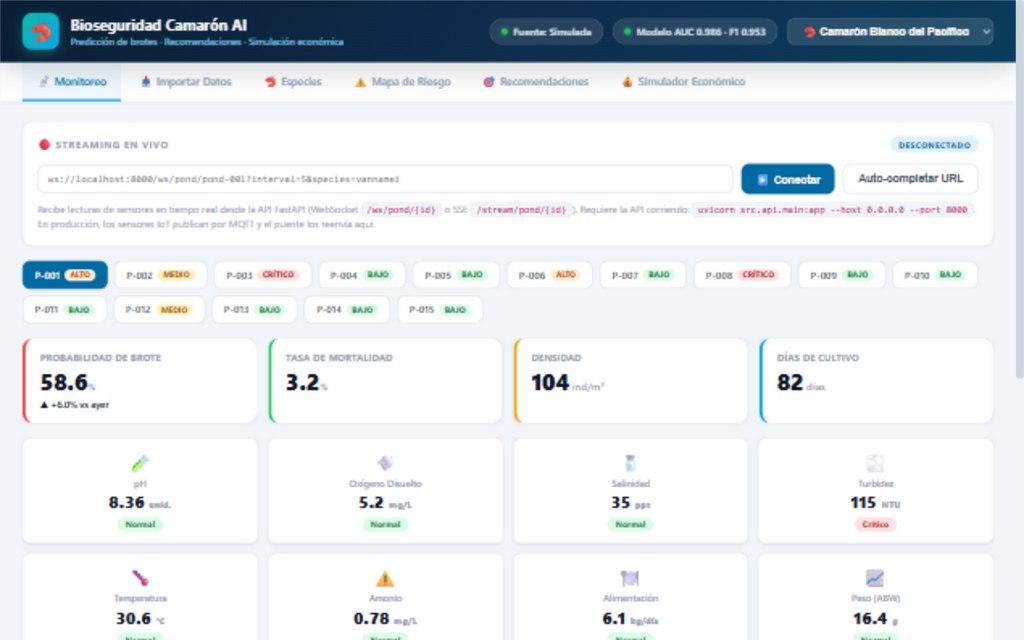Click the Conectar button

click(x=788, y=179)
